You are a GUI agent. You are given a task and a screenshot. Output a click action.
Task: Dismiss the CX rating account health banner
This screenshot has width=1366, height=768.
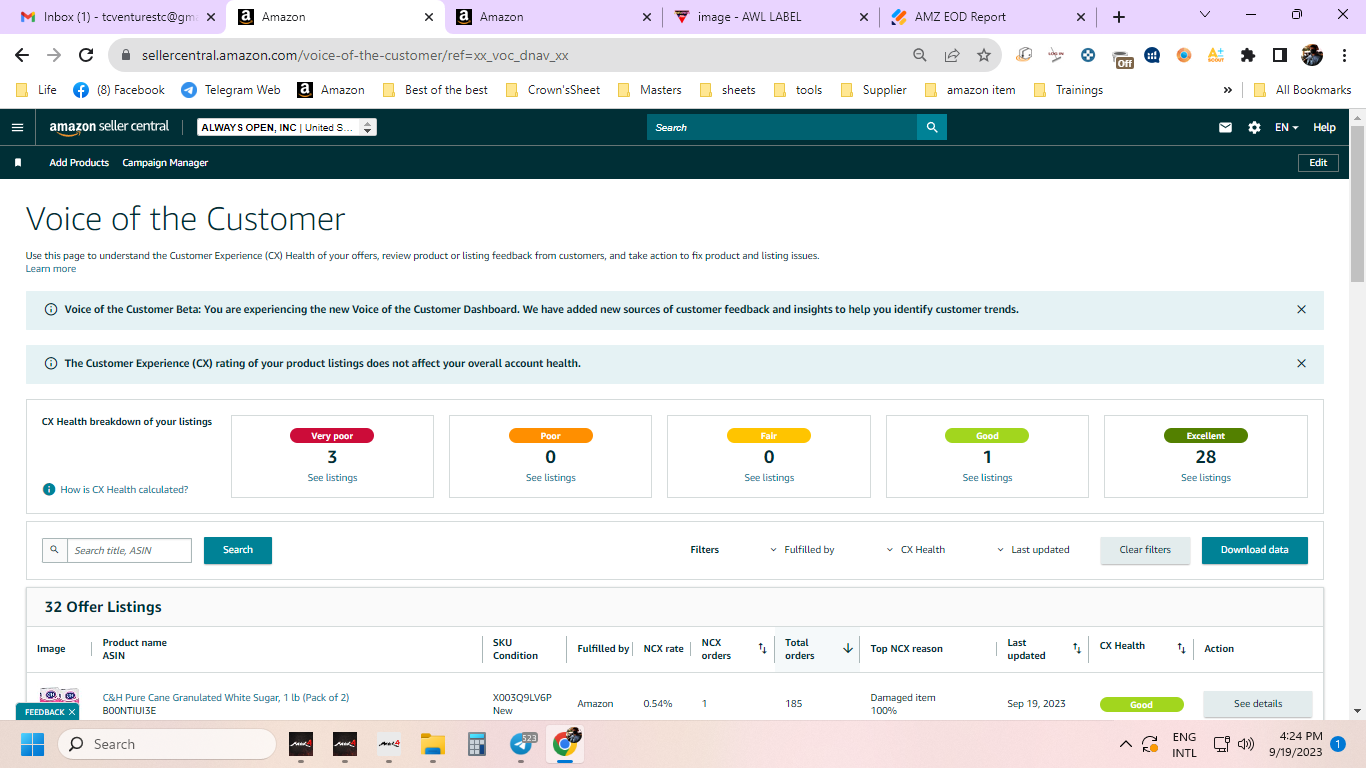[x=1301, y=364]
